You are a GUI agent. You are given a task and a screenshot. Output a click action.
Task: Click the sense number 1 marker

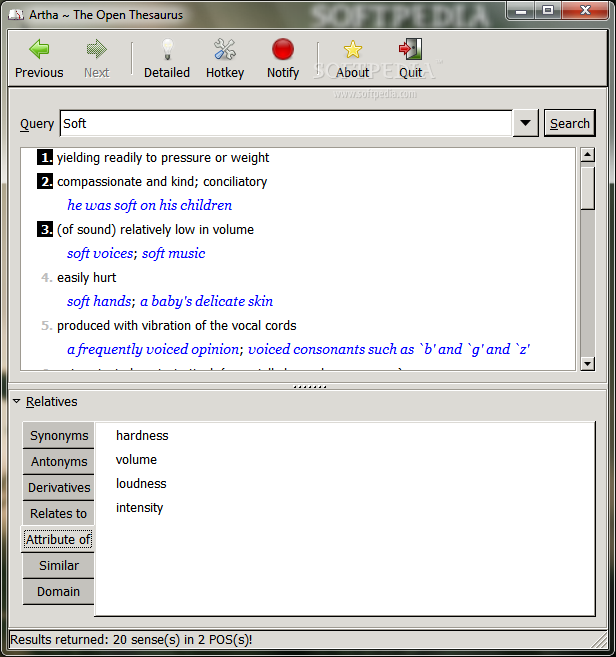coord(45,158)
